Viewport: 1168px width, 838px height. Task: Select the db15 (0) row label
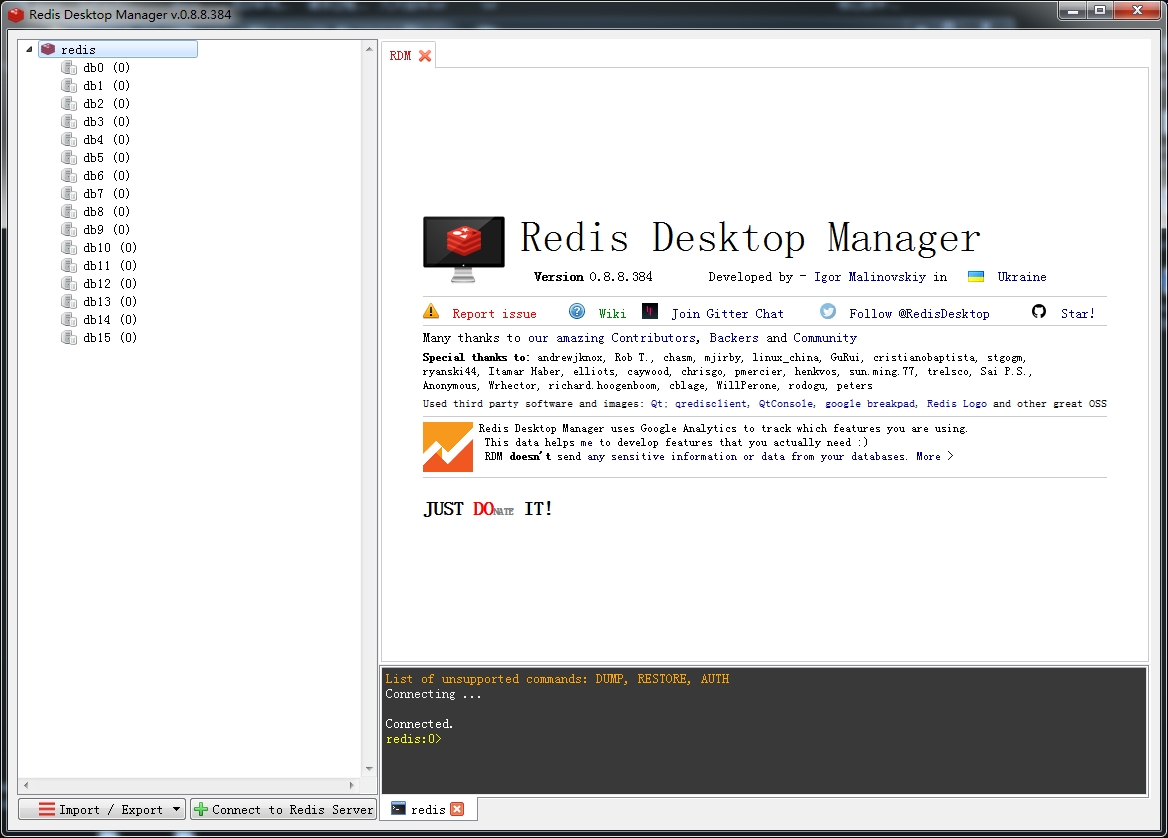[110, 337]
